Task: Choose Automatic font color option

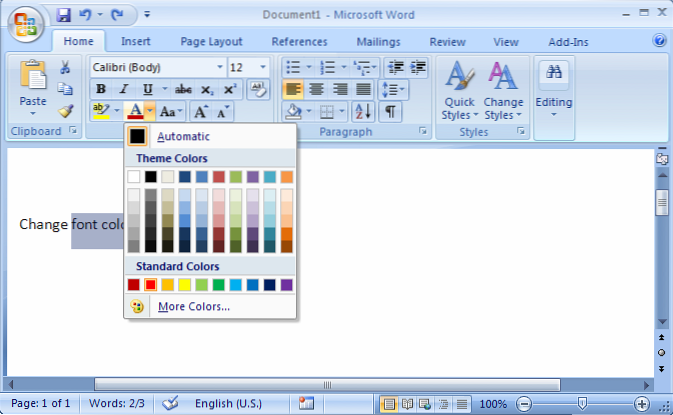Action: click(x=184, y=136)
